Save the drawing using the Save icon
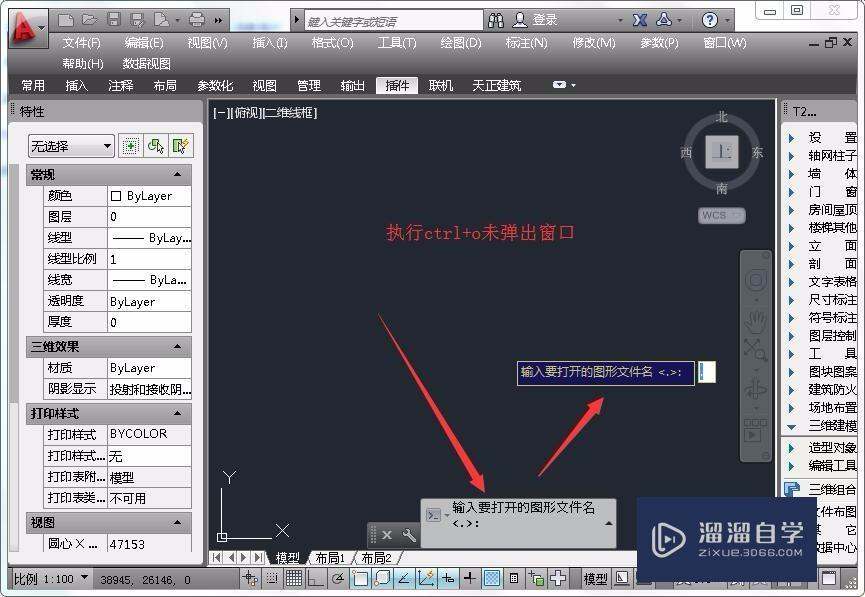 click(x=115, y=18)
